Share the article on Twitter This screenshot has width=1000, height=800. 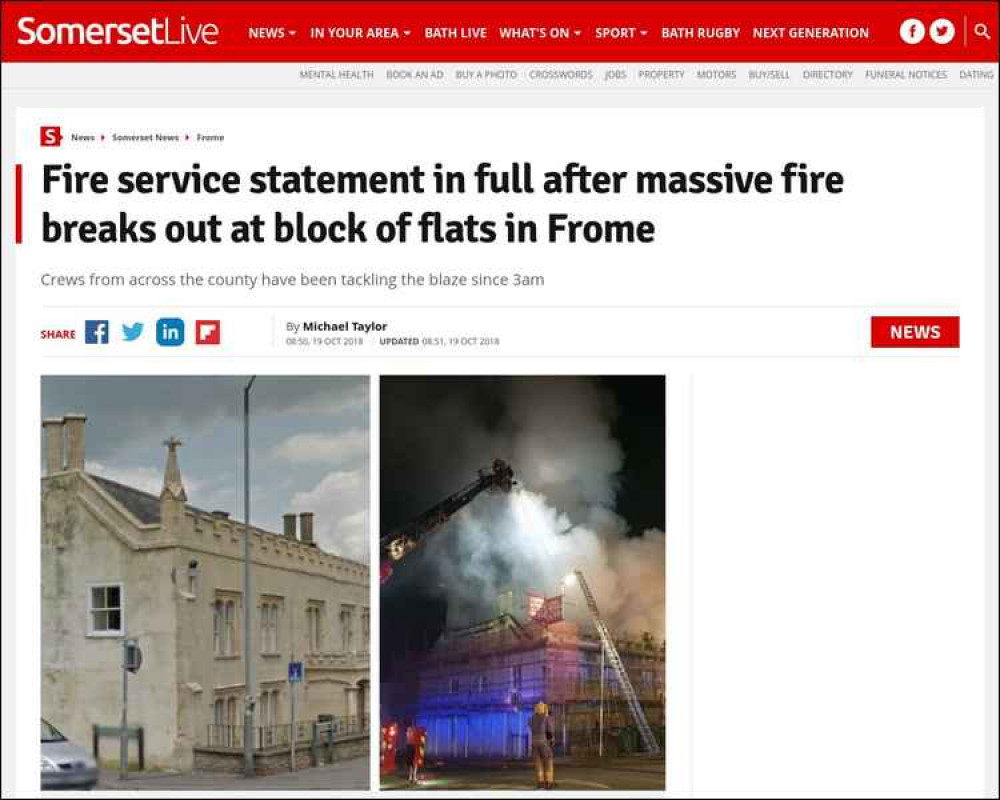(x=133, y=332)
